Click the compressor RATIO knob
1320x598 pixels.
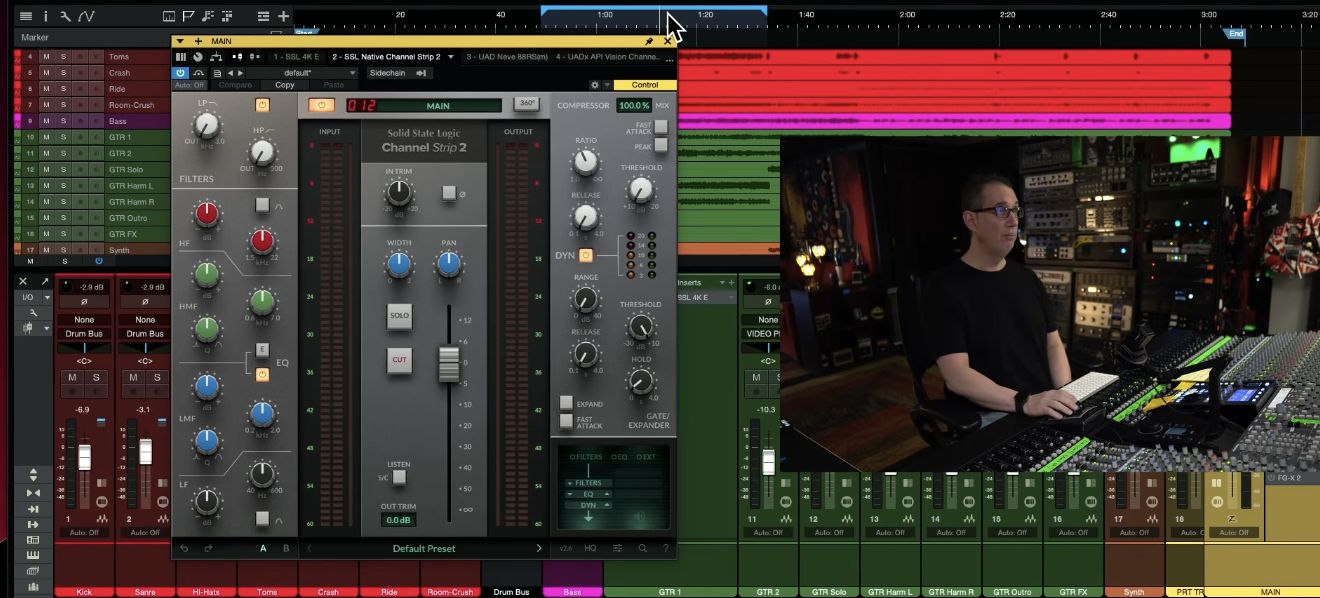[x=585, y=161]
